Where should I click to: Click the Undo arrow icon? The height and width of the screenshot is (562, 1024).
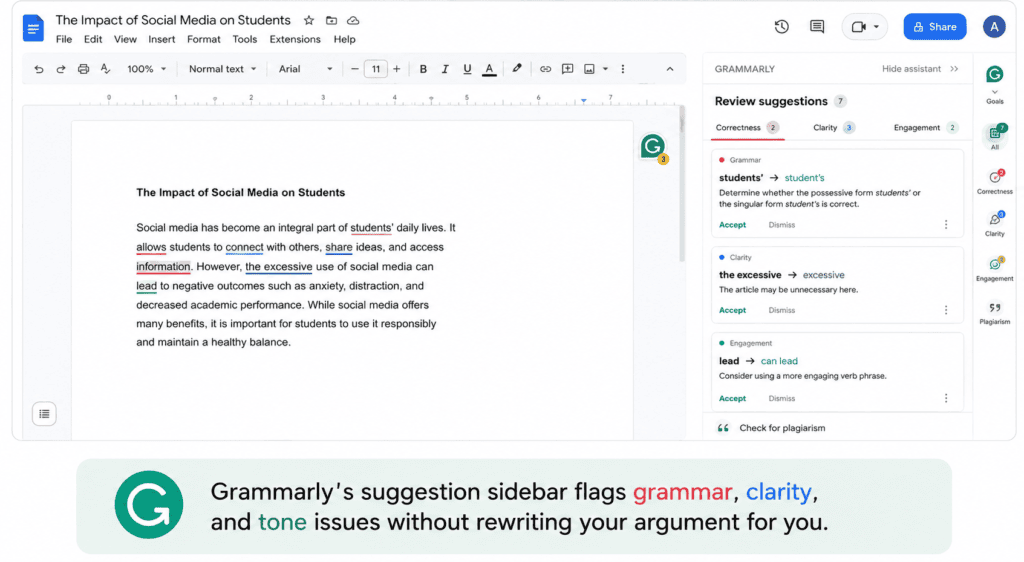point(39,69)
